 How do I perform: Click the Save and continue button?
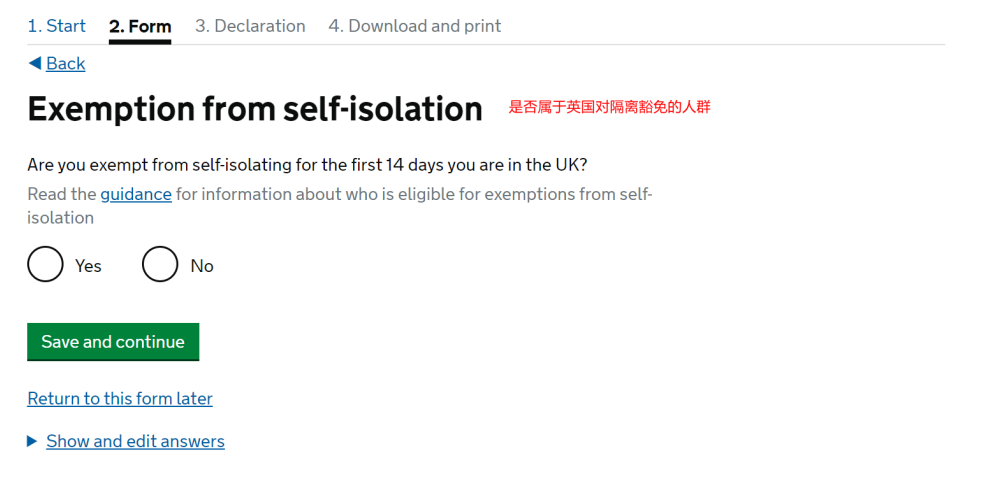[113, 342]
